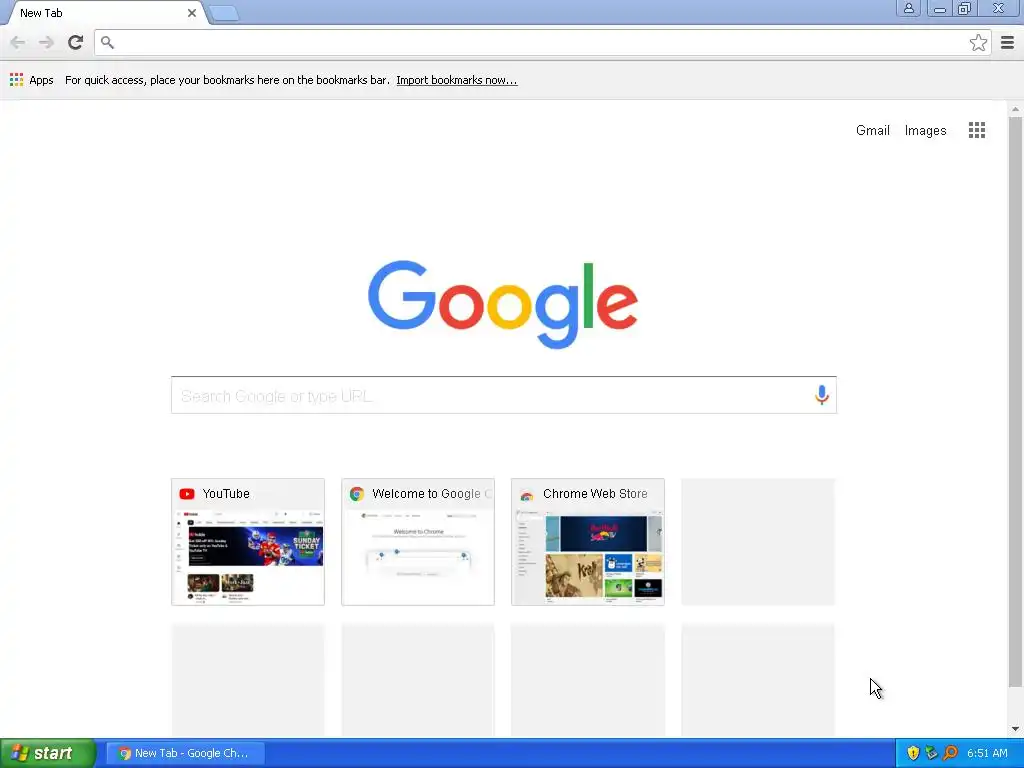
Task: Click the browser back arrow
Action: pos(18,42)
